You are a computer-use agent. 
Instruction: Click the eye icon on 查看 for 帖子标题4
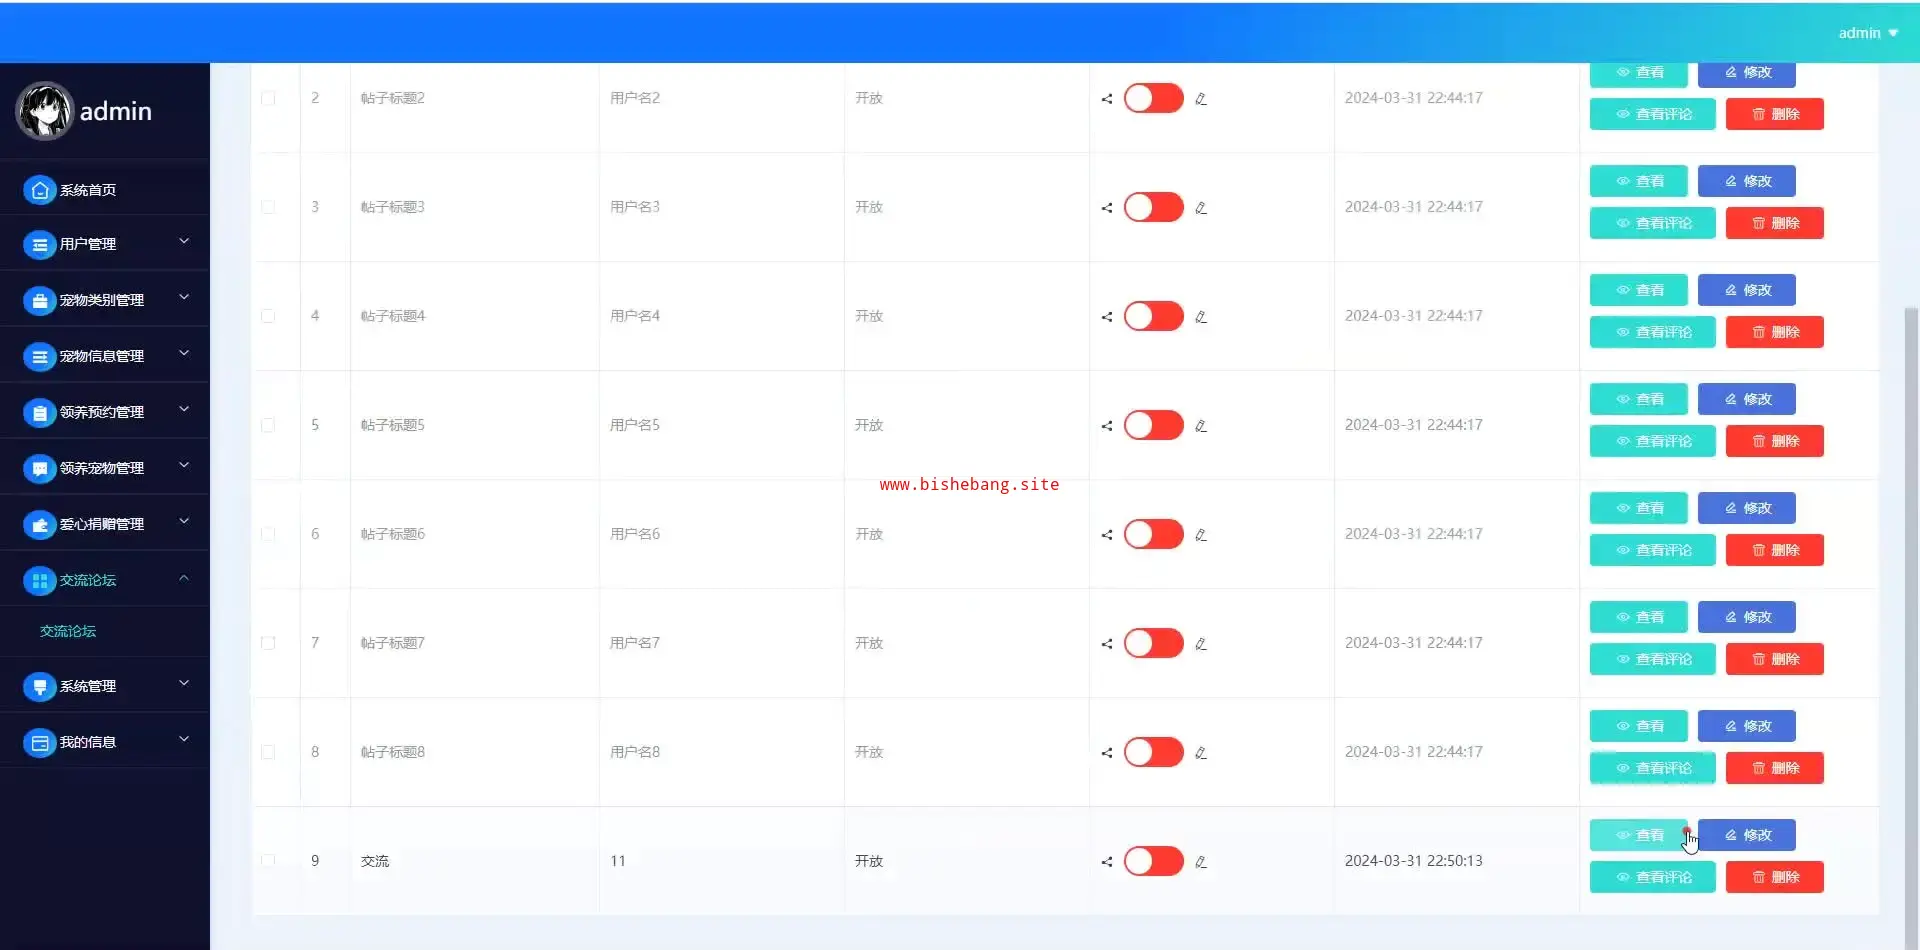point(1623,290)
